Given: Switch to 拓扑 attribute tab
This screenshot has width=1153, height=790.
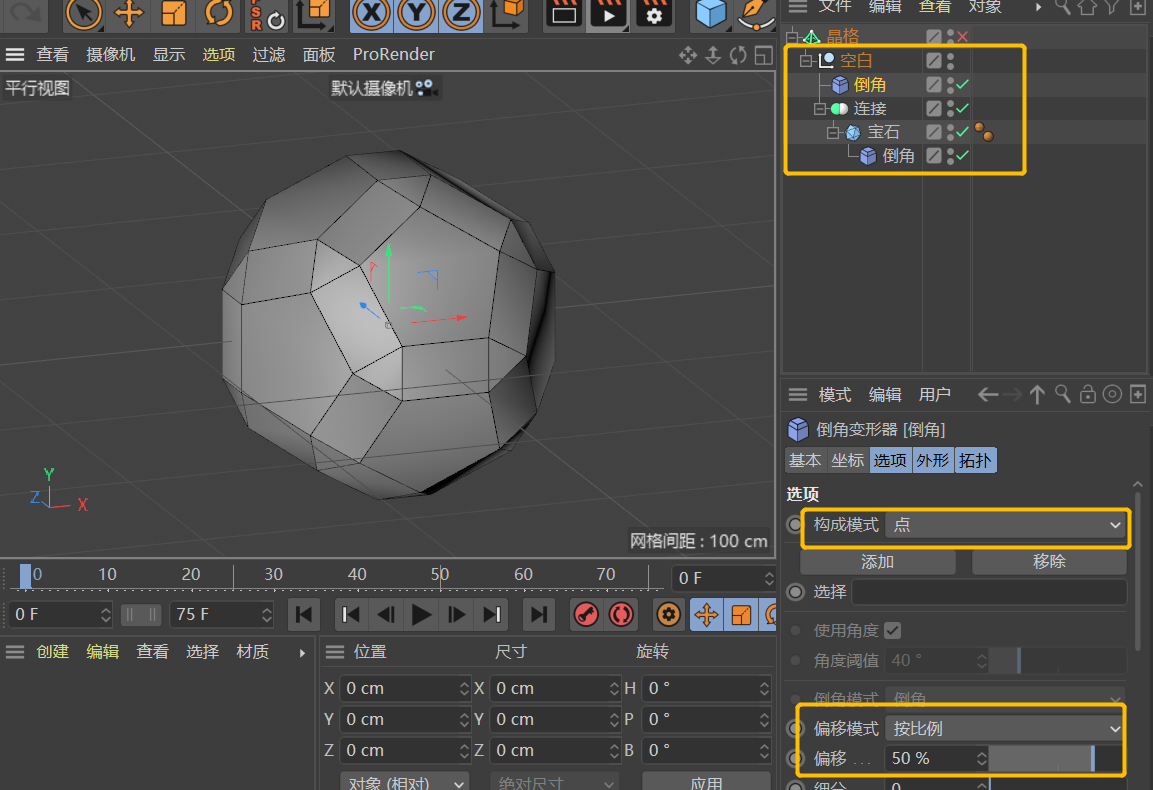Looking at the screenshot, I should pyautogui.click(x=975, y=460).
